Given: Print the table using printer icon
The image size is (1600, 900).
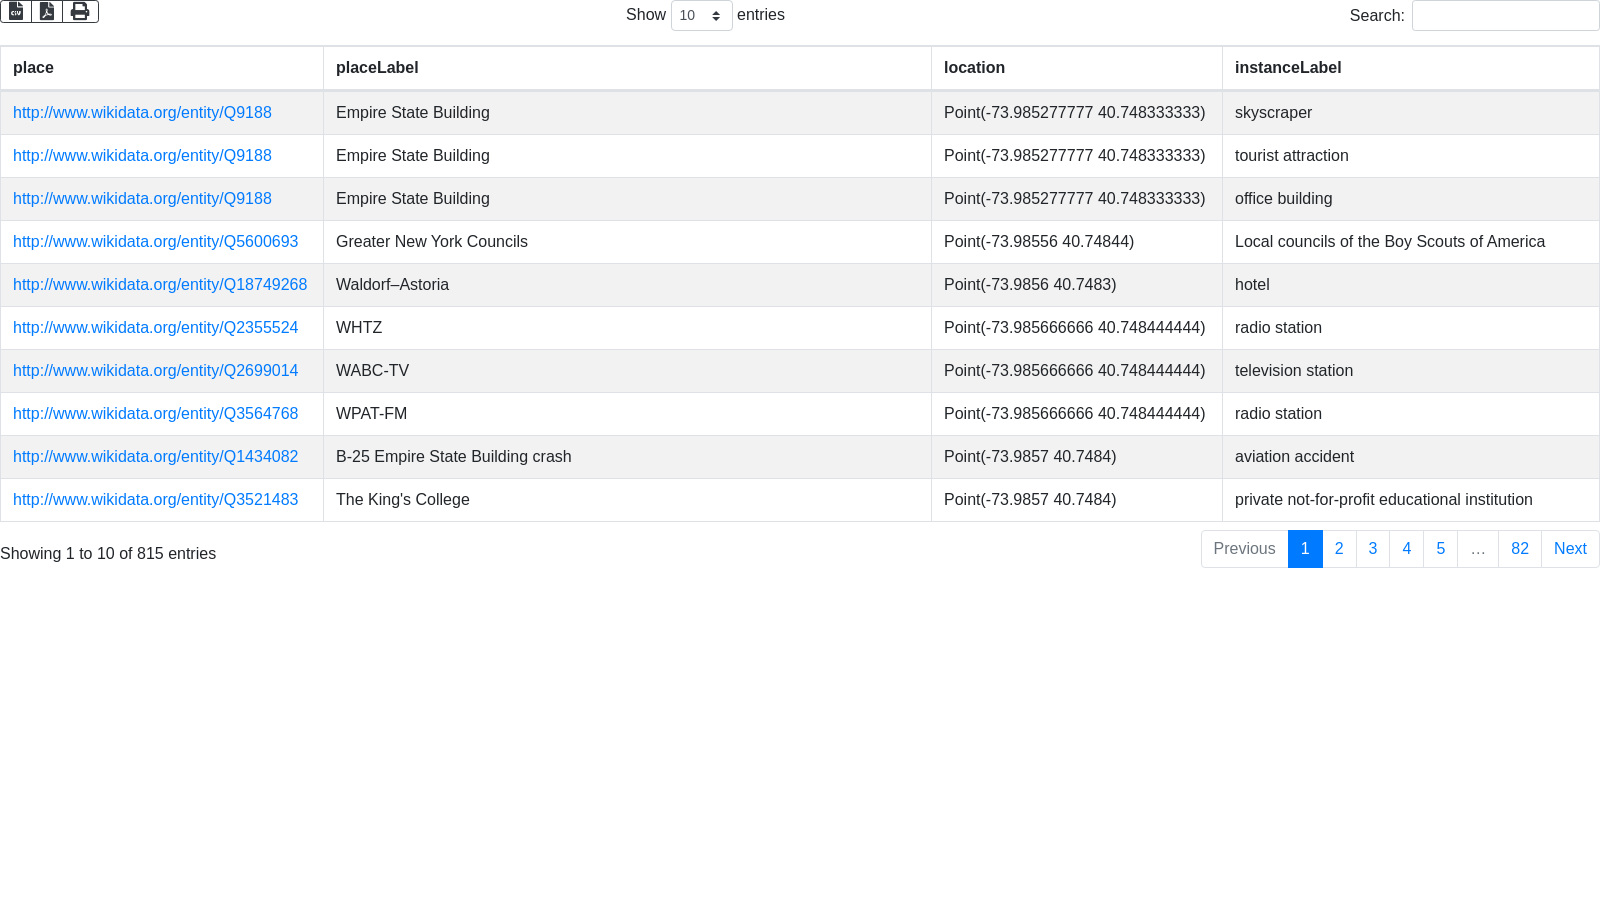Looking at the screenshot, I should coord(80,11).
